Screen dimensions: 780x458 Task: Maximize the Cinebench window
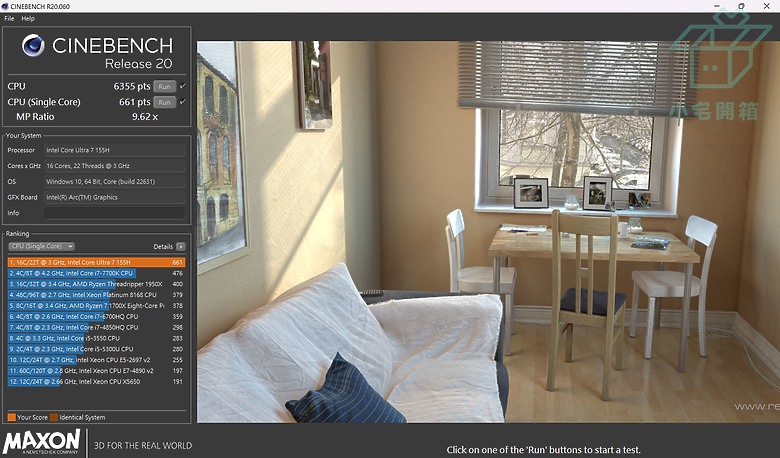(x=741, y=6)
